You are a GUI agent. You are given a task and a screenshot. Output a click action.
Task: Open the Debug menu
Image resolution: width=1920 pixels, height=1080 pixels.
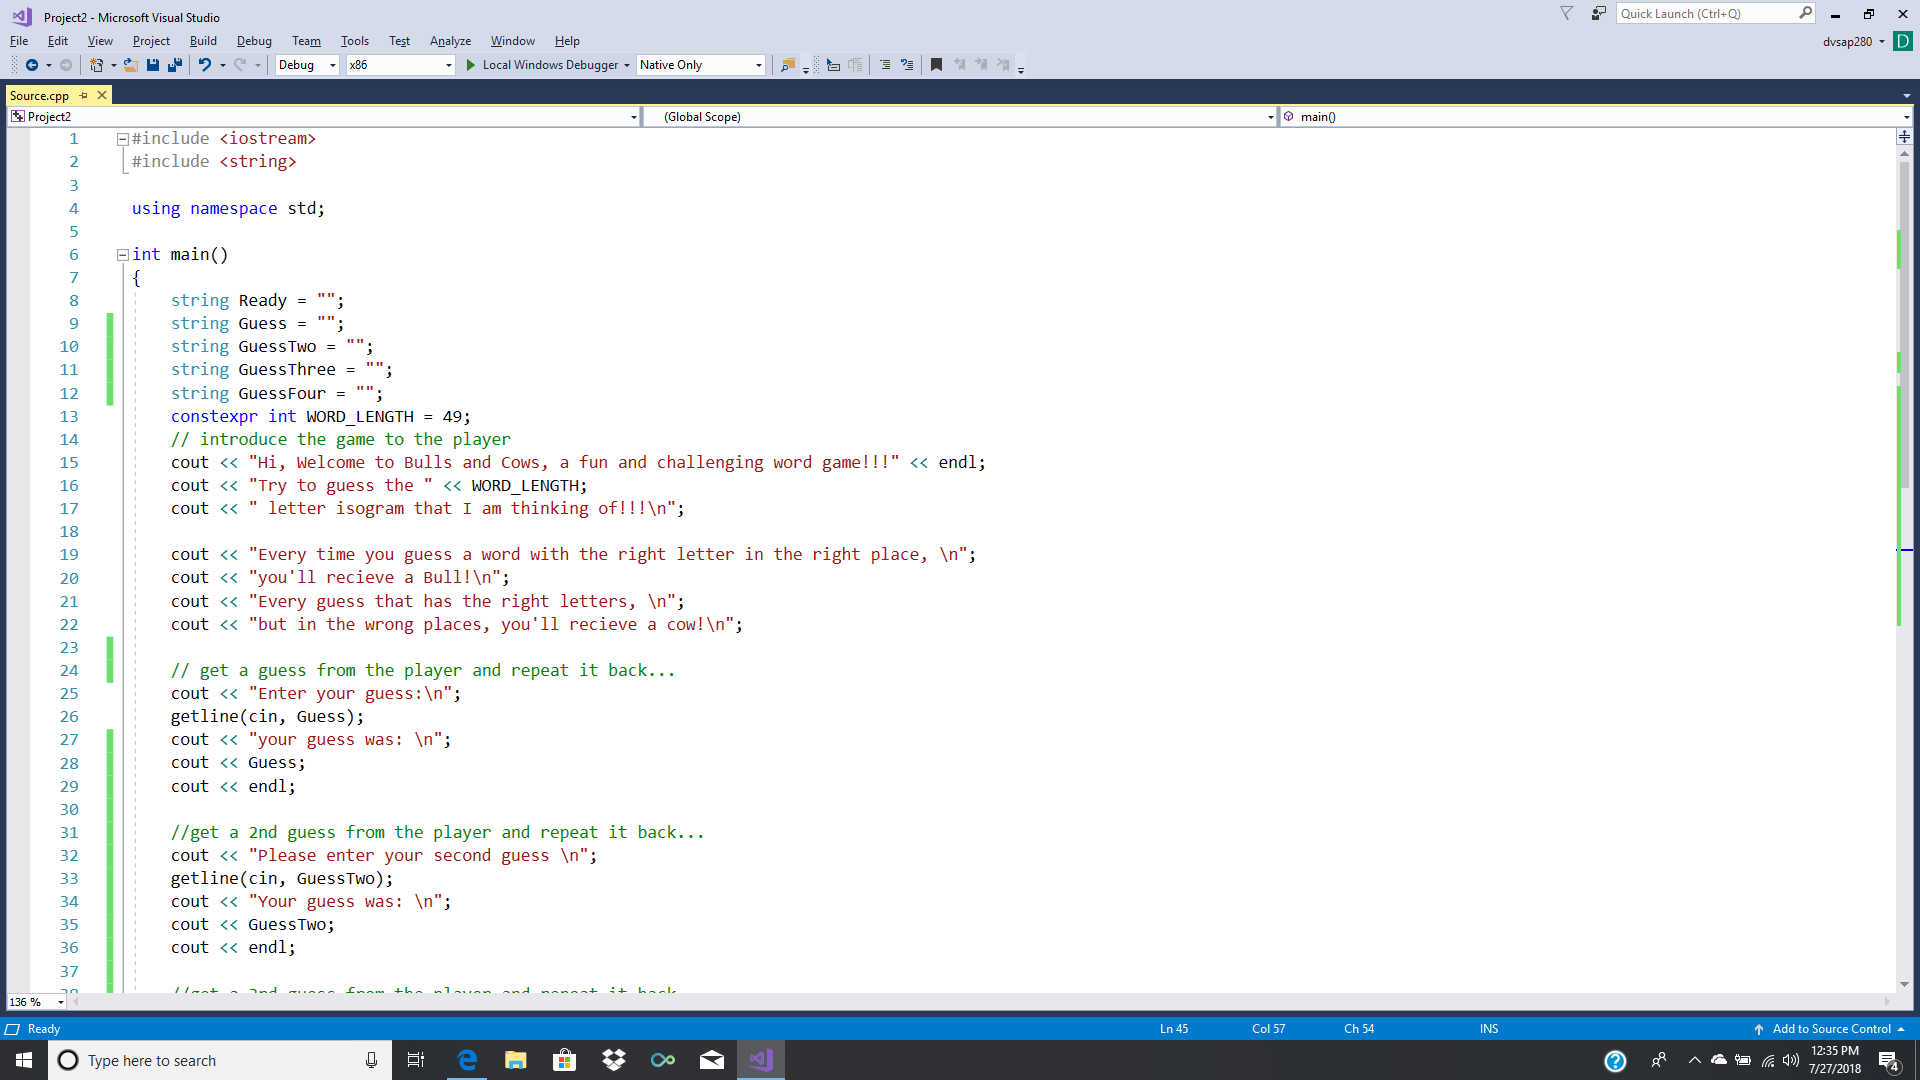pyautogui.click(x=254, y=41)
